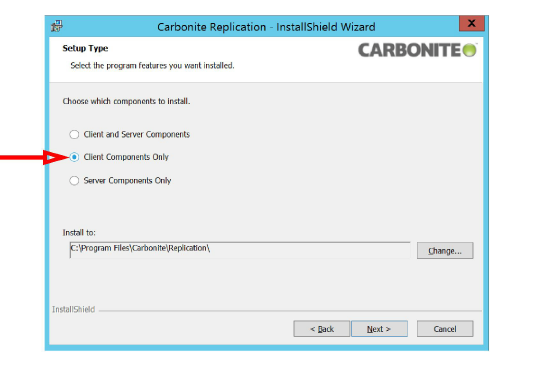The height and width of the screenshot is (365, 533).
Task: Click 'Choose which components to install.' text
Action: pyautogui.click(x=126, y=101)
